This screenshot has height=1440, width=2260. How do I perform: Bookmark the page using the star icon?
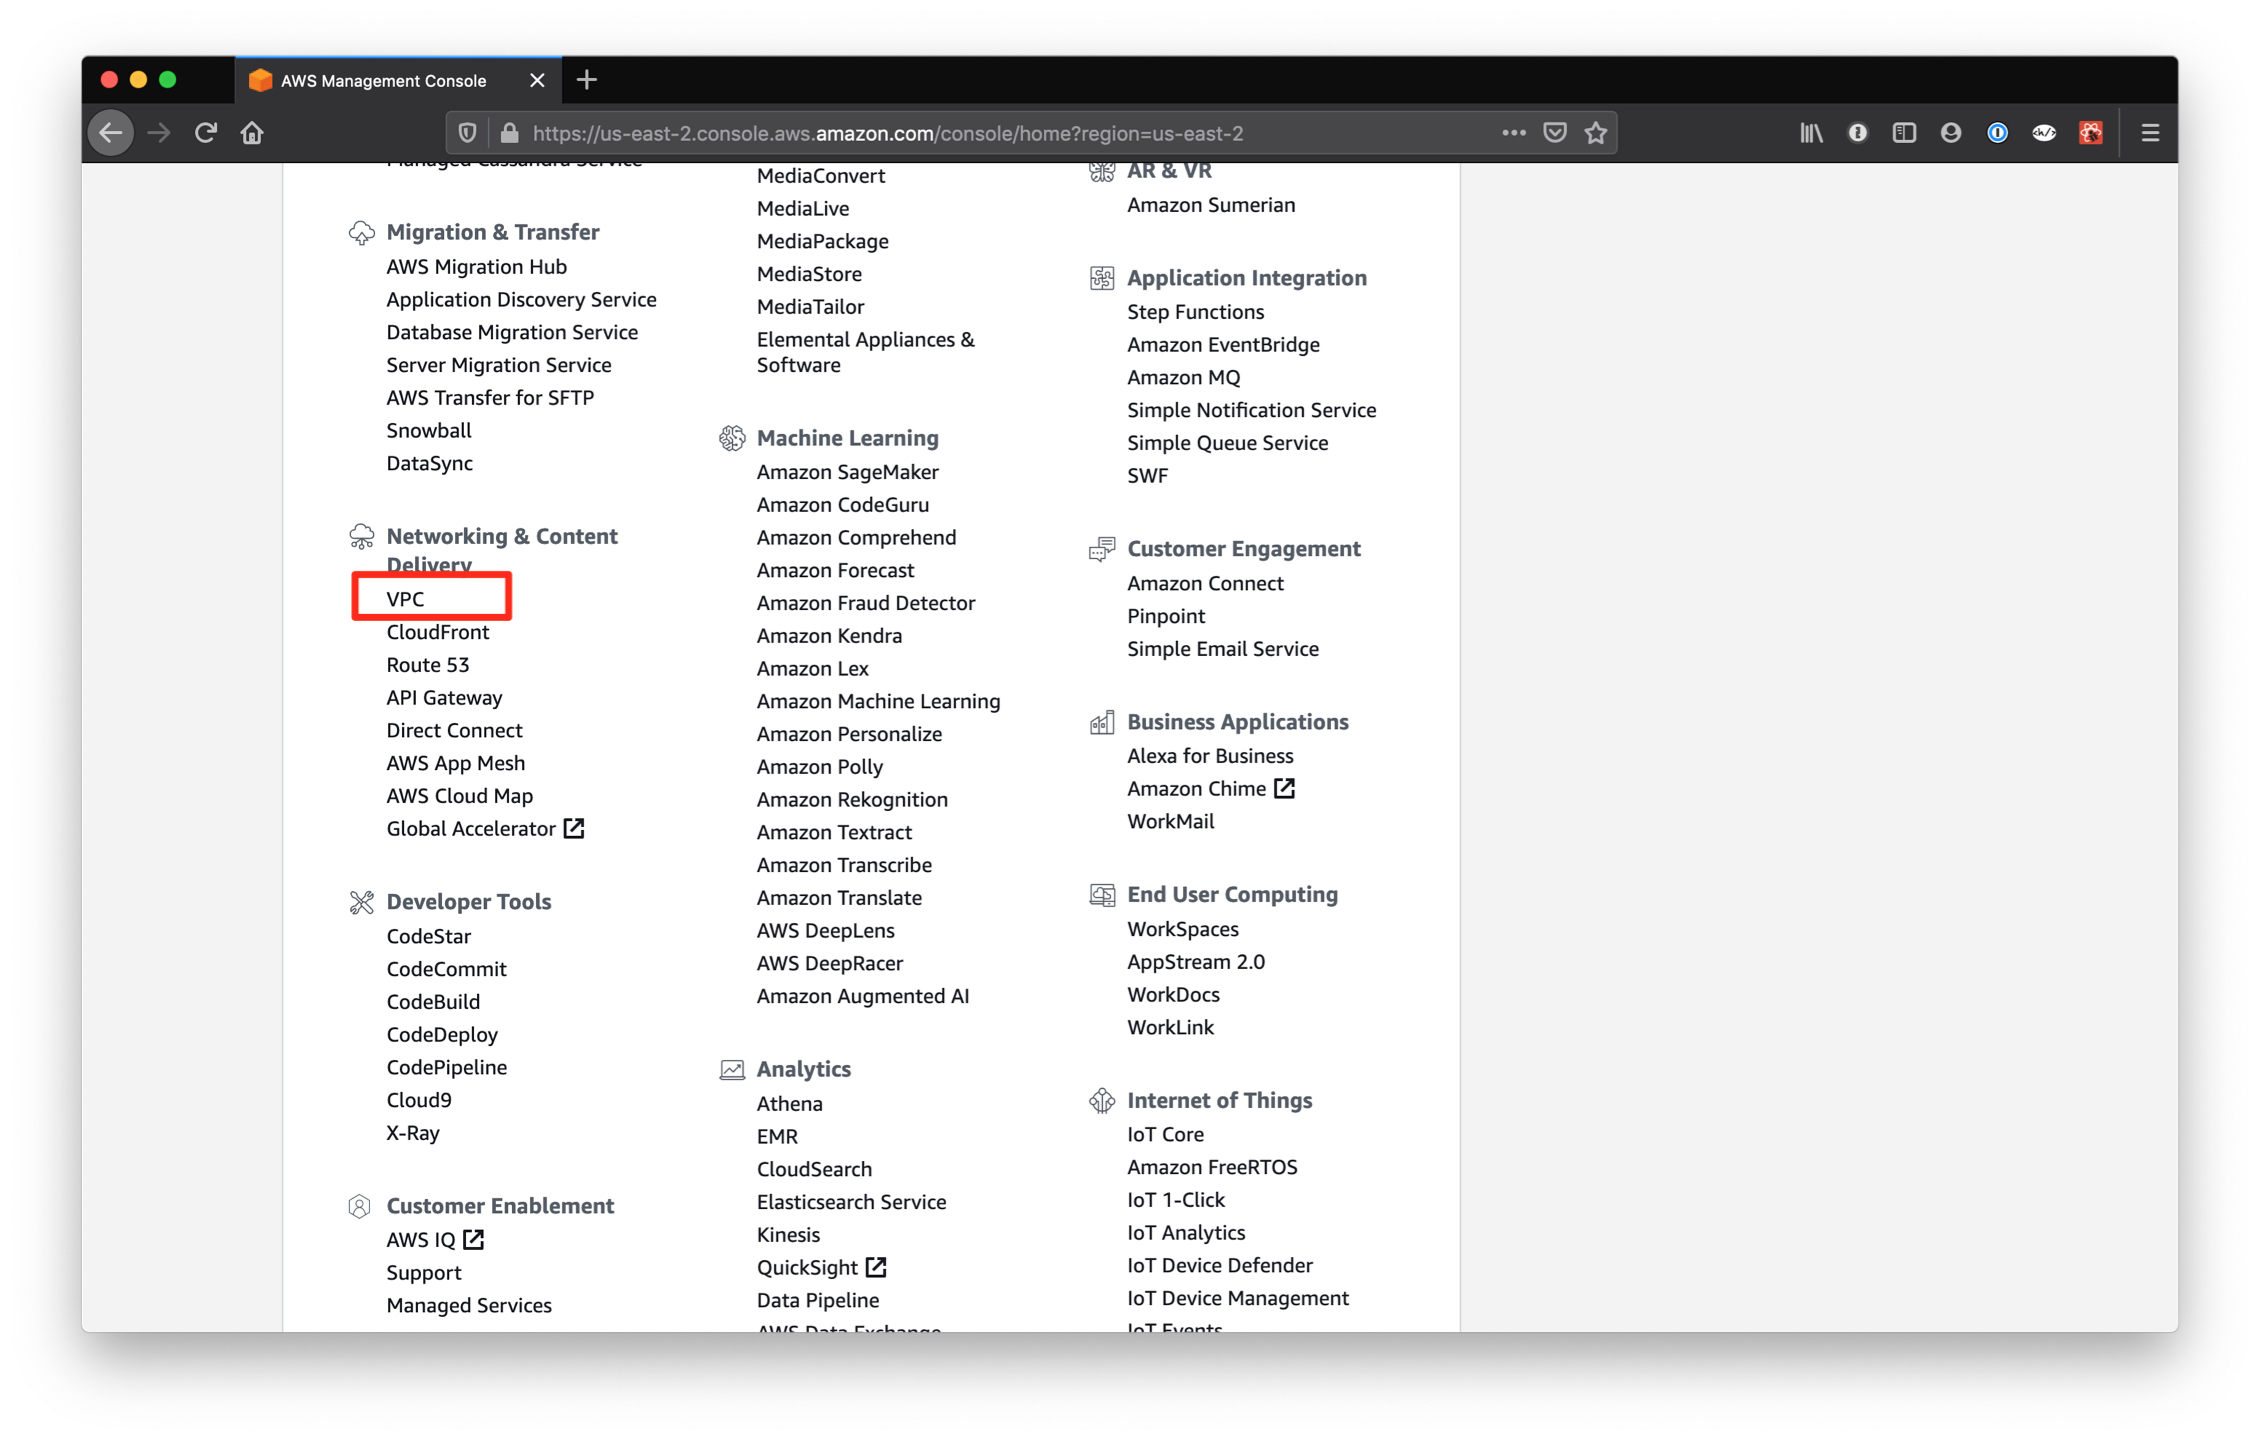1595,132
